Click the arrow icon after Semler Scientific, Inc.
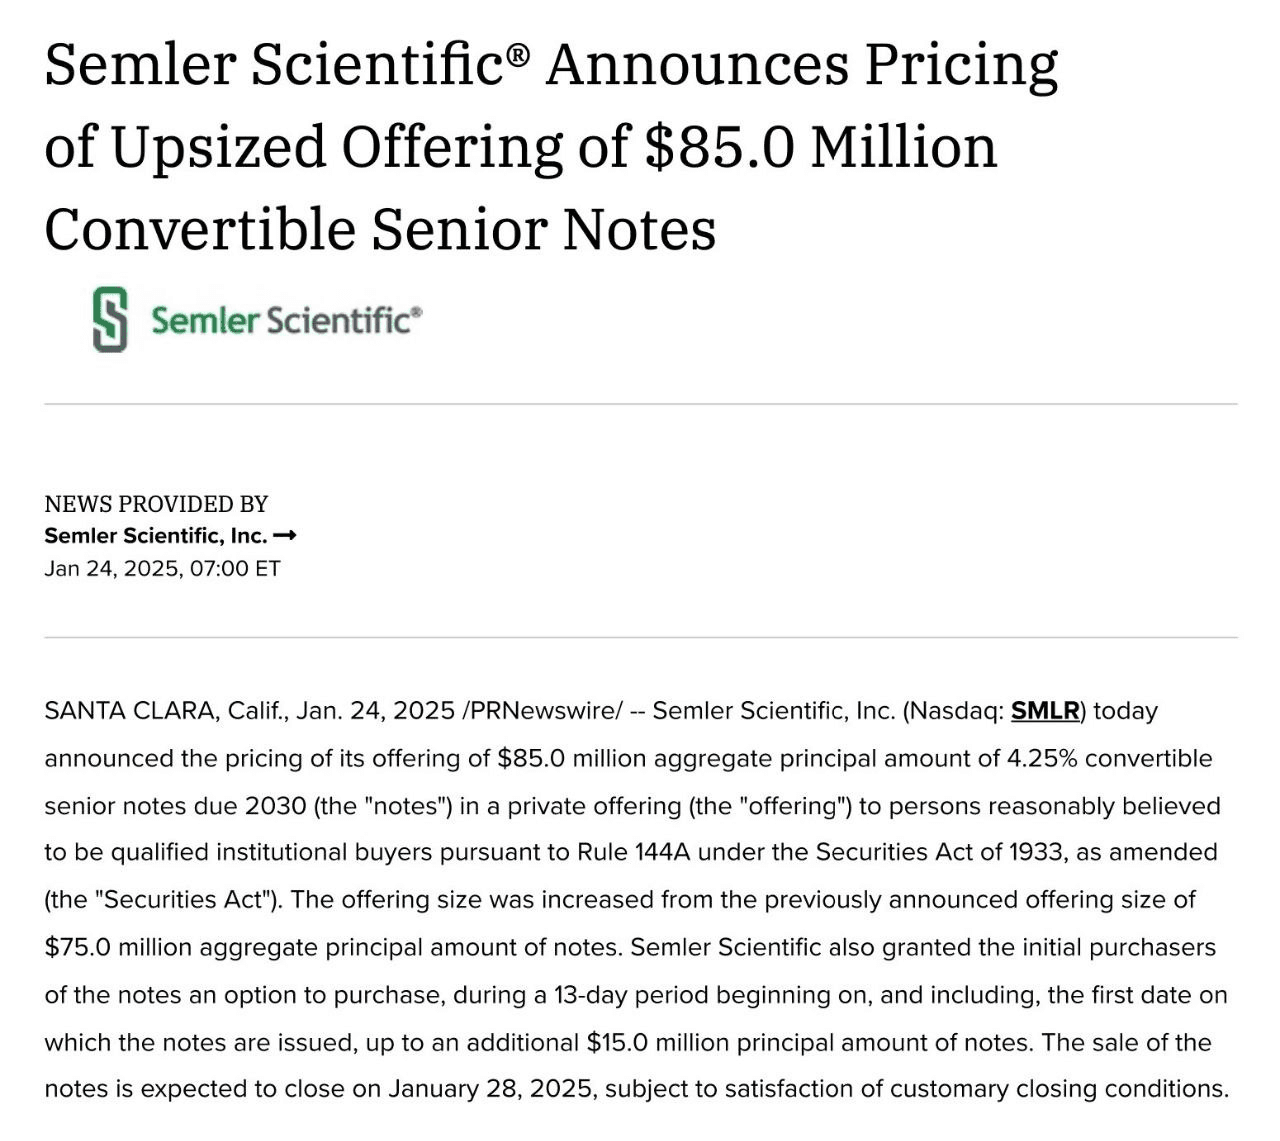1280x1141 pixels. point(285,536)
